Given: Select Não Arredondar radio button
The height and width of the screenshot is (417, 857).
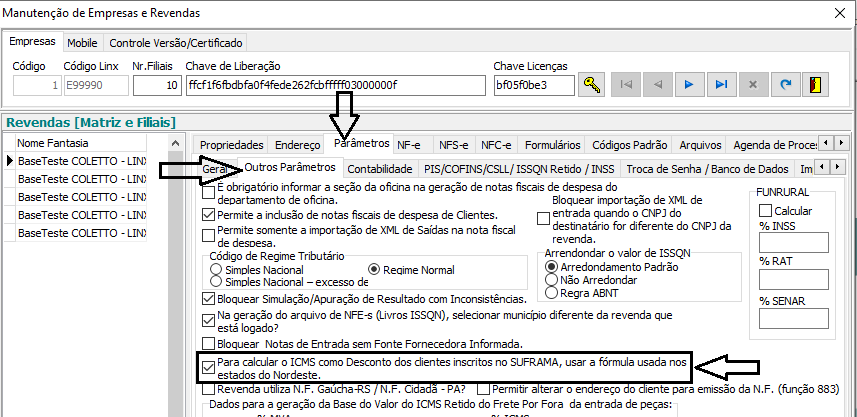Looking at the screenshot, I should coord(551,280).
